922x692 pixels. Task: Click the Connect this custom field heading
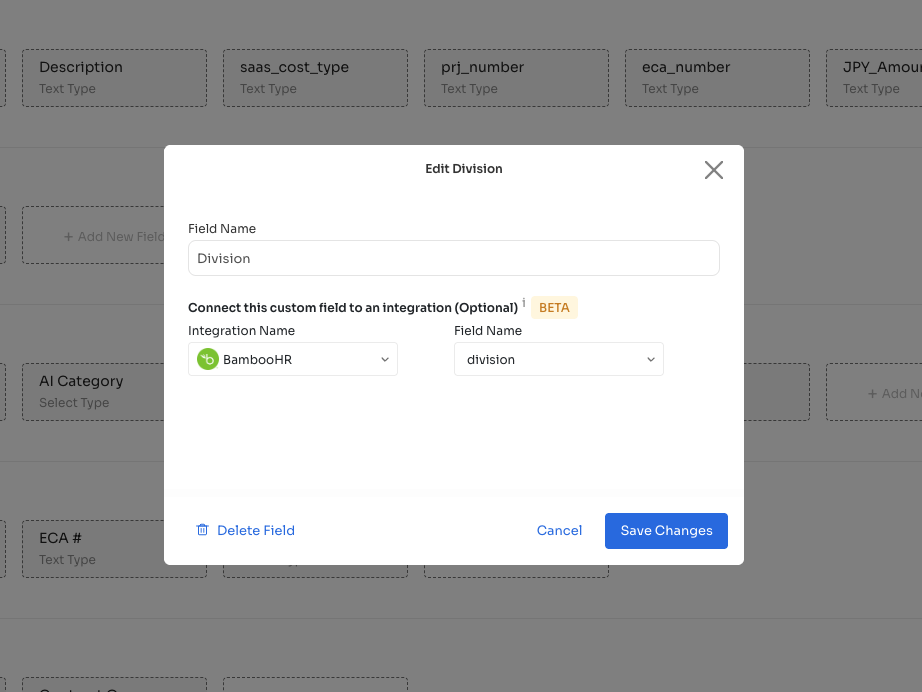(x=353, y=307)
